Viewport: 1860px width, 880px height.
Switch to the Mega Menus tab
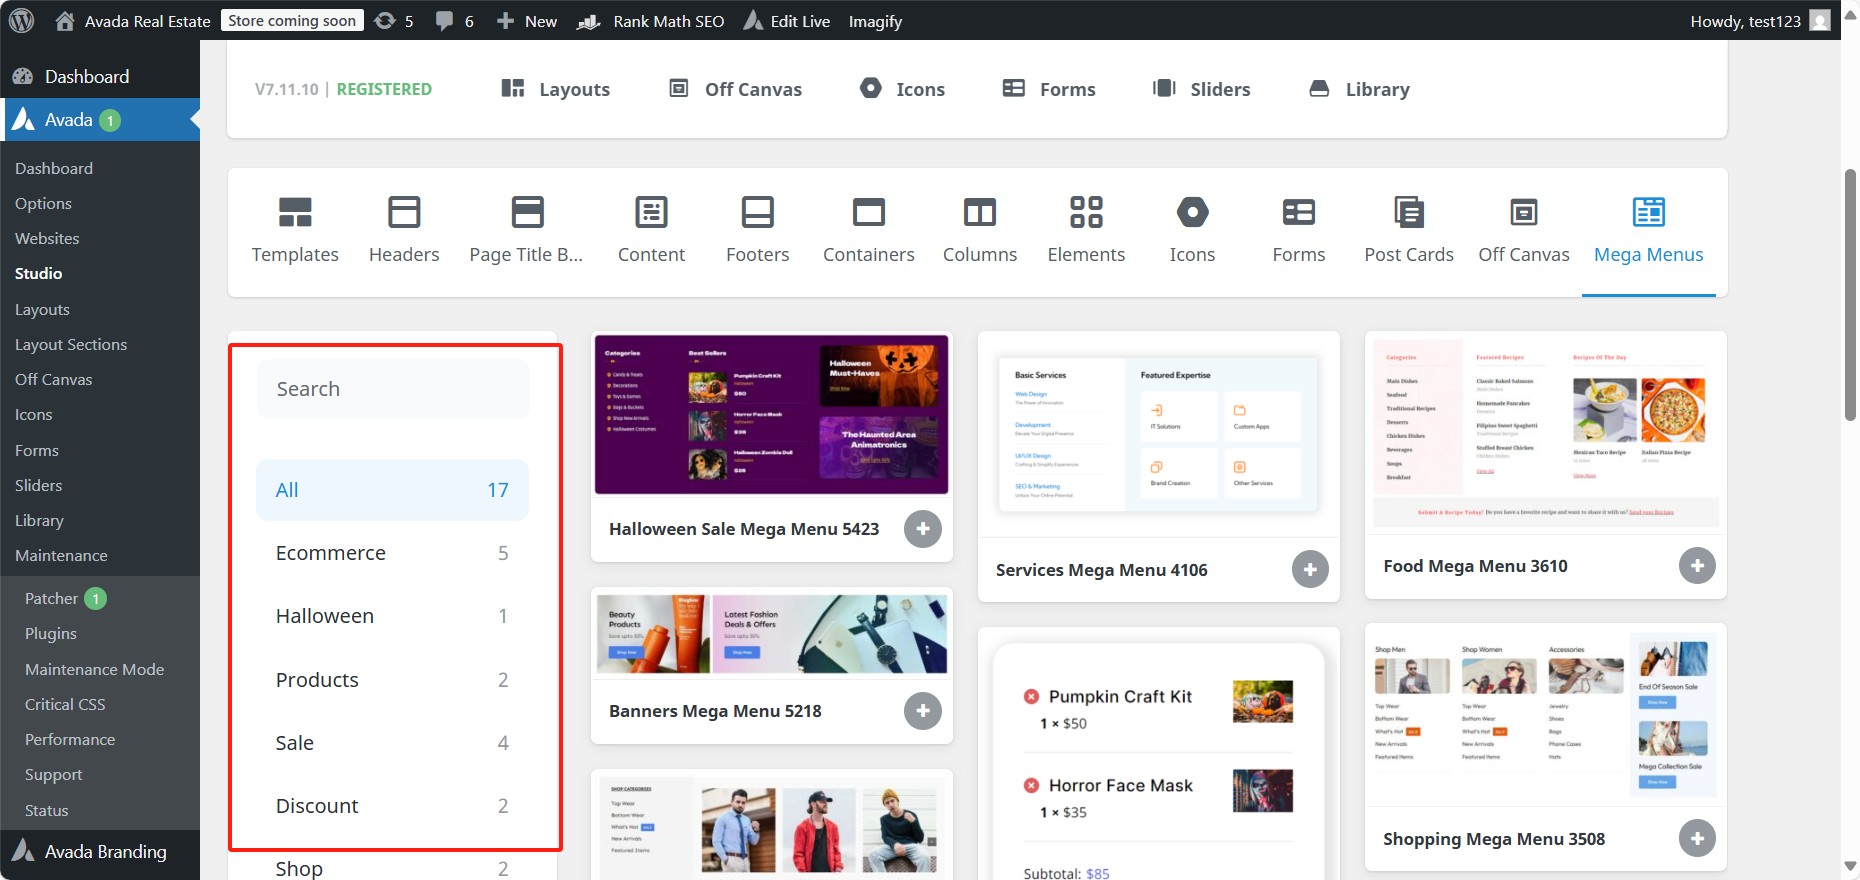pos(1648,231)
